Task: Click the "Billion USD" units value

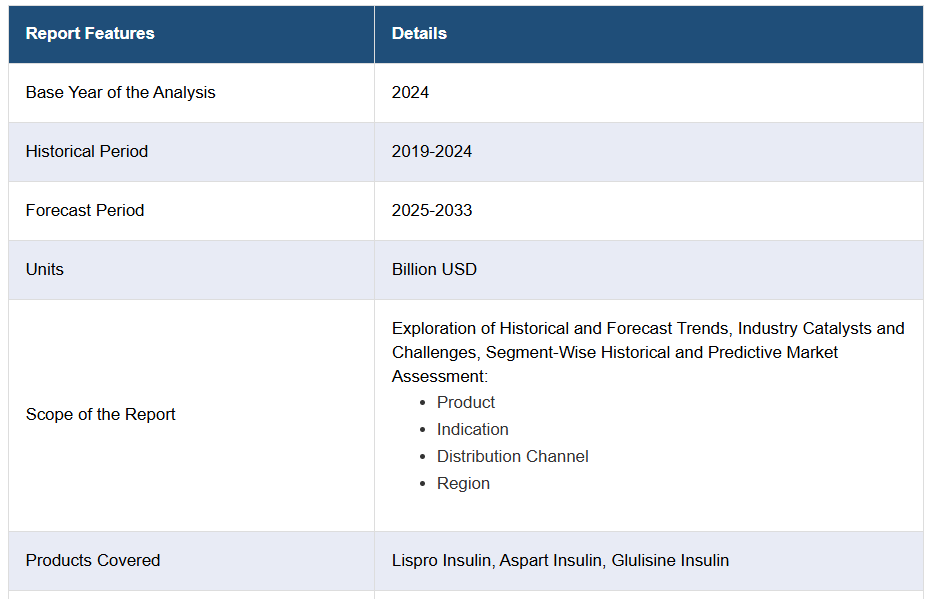Action: 434,270
